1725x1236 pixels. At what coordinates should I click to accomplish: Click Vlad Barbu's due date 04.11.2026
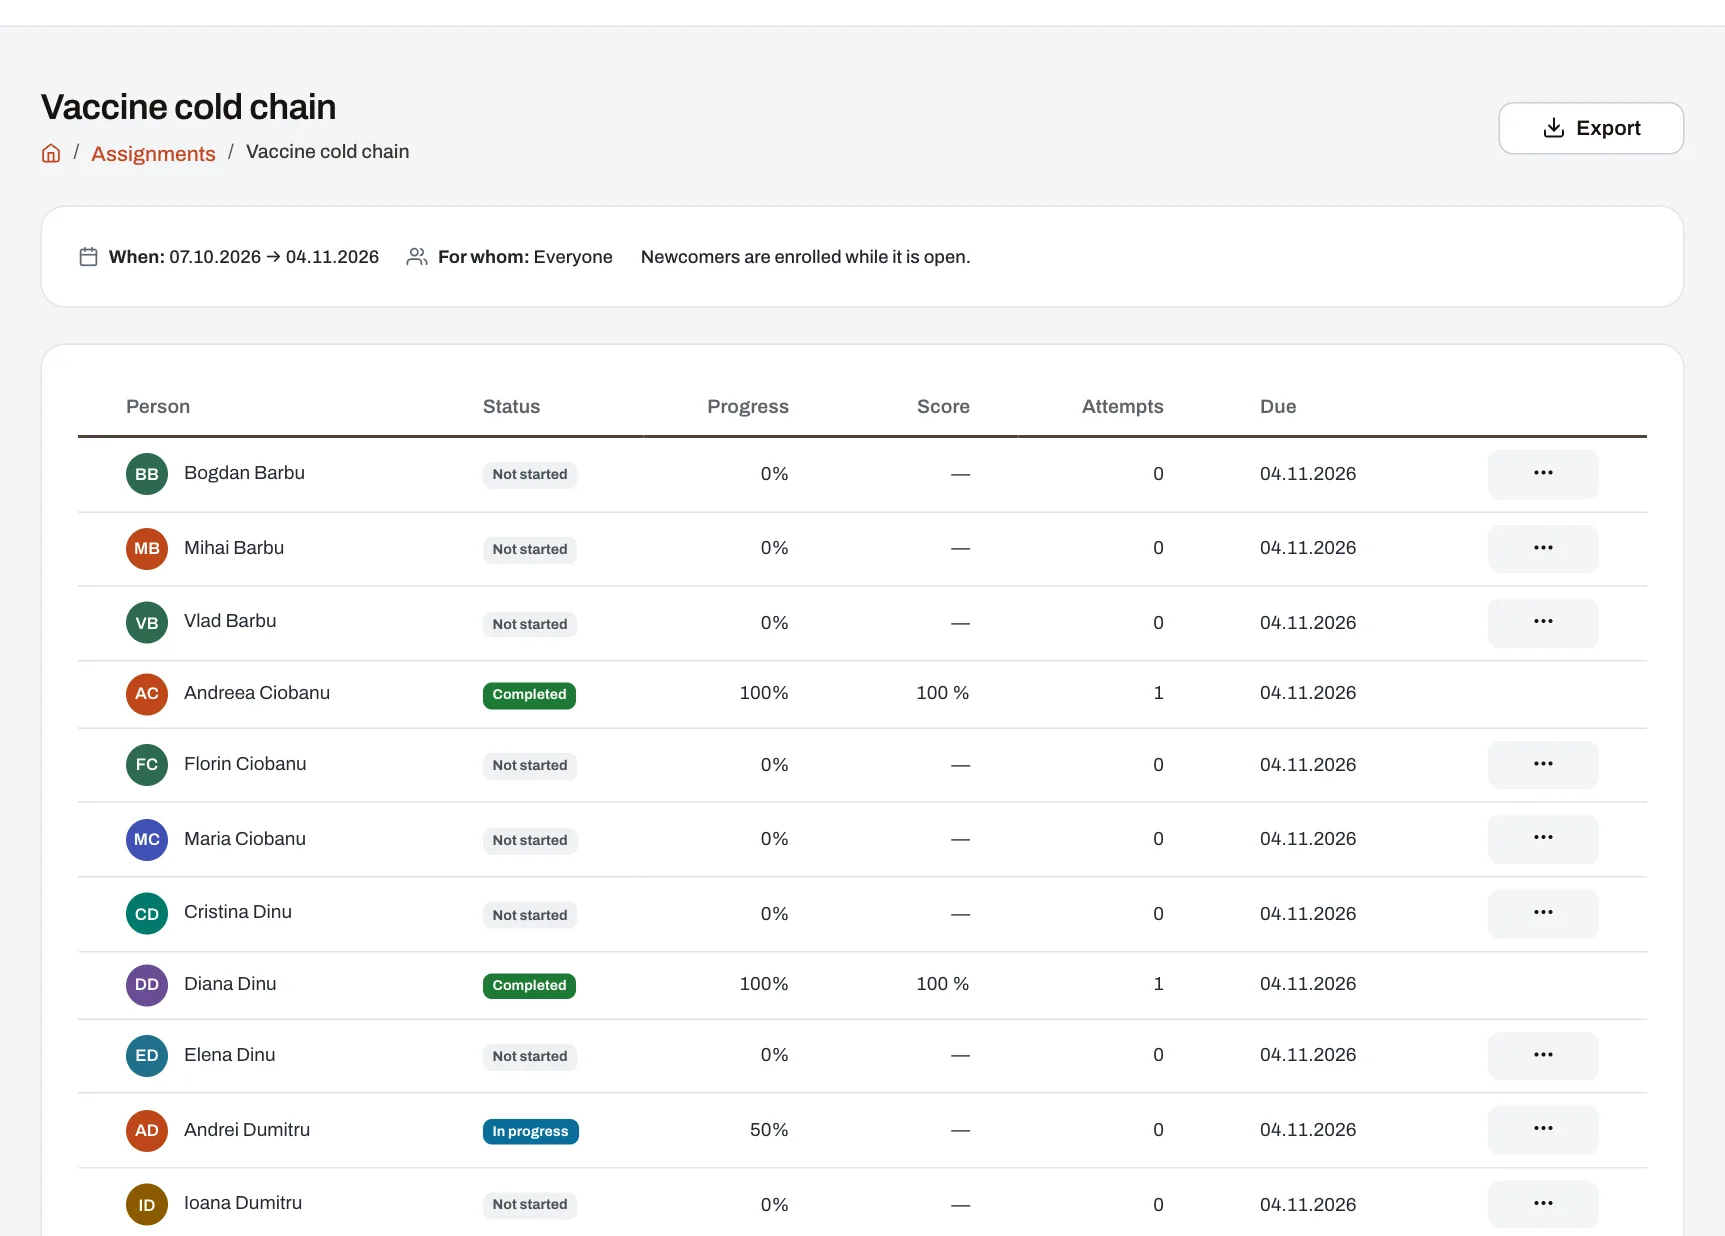click(x=1308, y=623)
